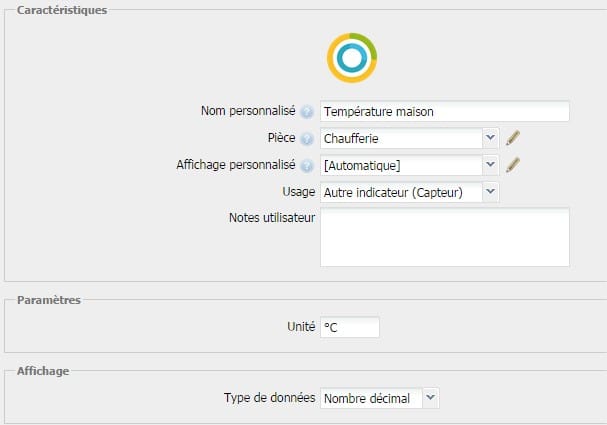Expand the Type de données dropdown arrow
Viewport: 607px width, 425px height.
coord(430,398)
